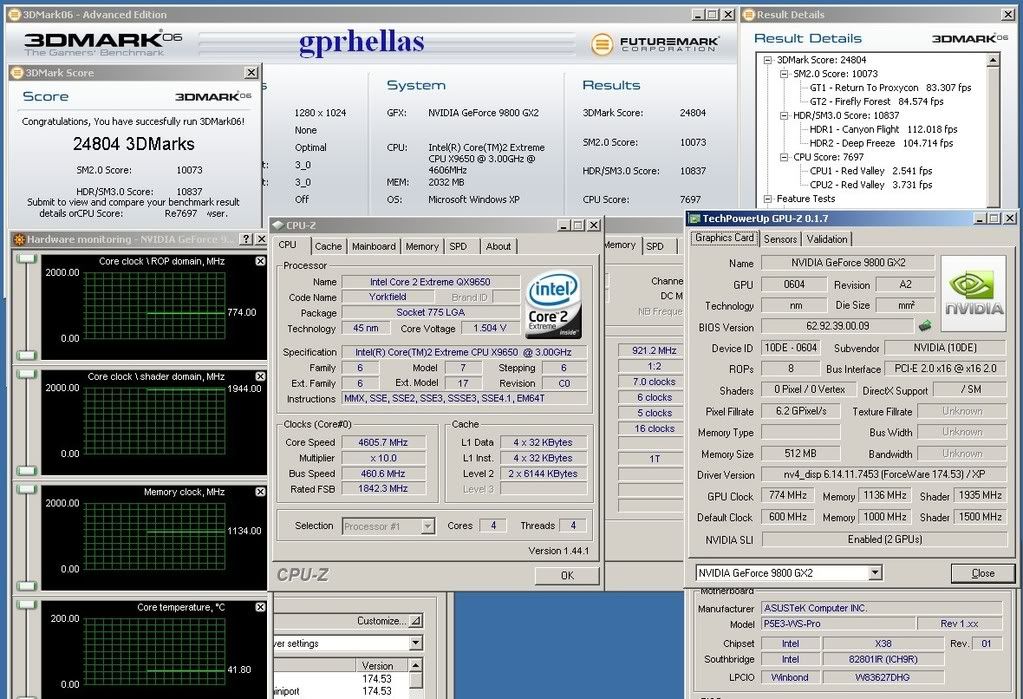The height and width of the screenshot is (699, 1023).
Task: Open the Memory tab in CPU-Z
Action: coord(422,246)
